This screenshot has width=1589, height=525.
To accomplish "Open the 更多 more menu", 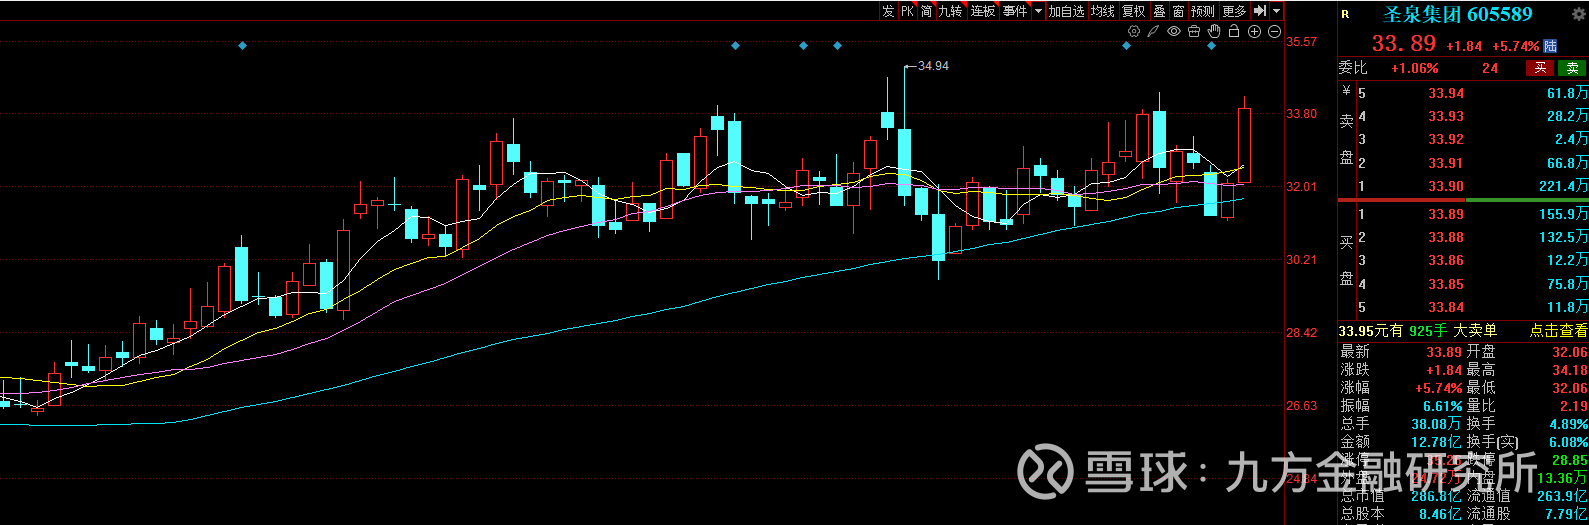I will point(1234,11).
